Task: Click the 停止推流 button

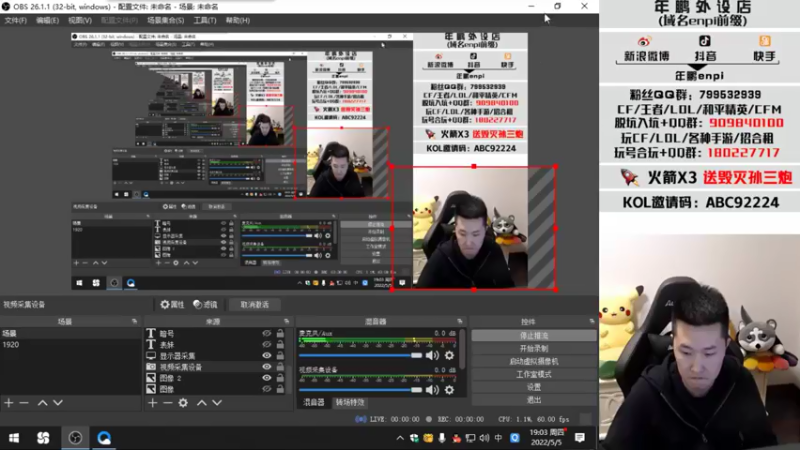Action: (x=534, y=336)
